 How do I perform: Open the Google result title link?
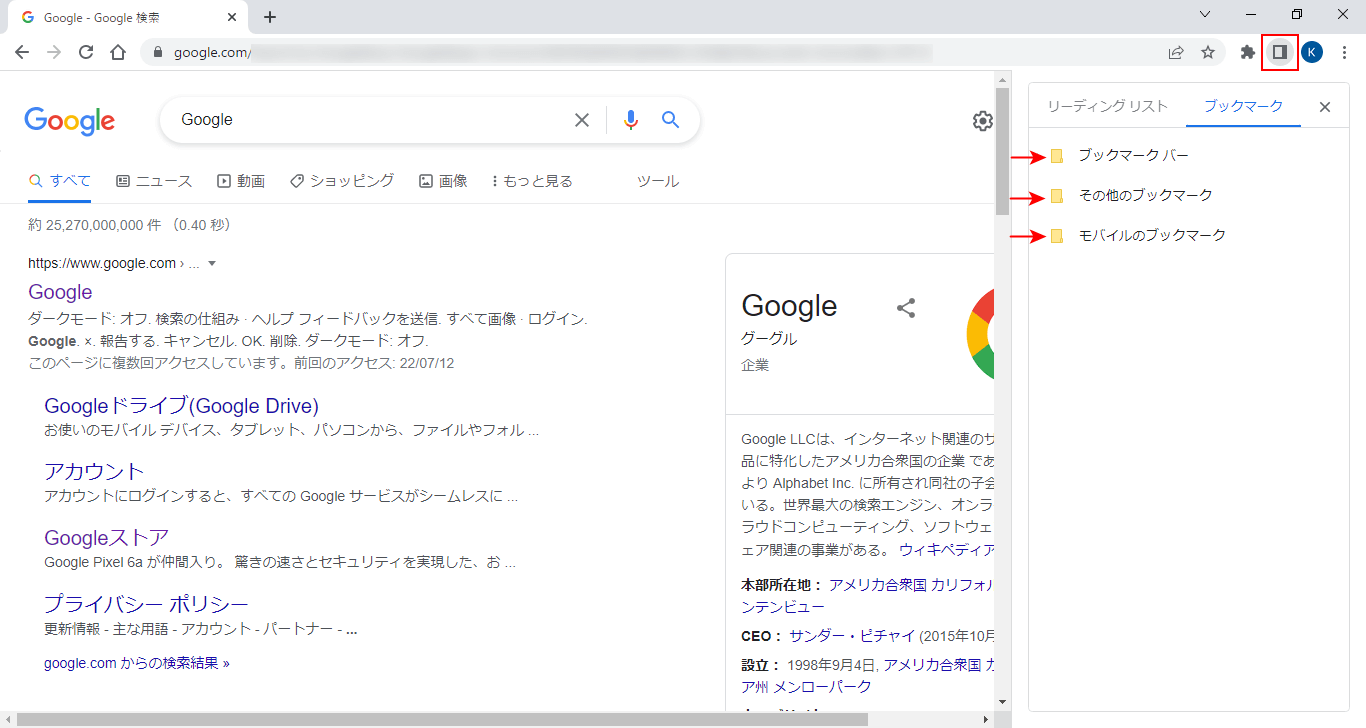coord(60,292)
